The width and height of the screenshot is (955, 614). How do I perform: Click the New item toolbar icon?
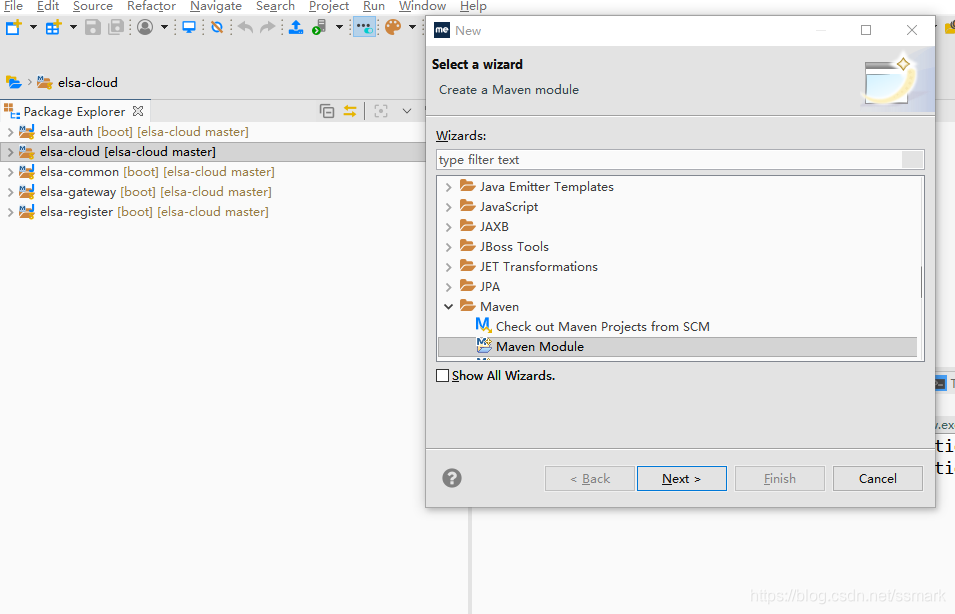tap(13, 27)
